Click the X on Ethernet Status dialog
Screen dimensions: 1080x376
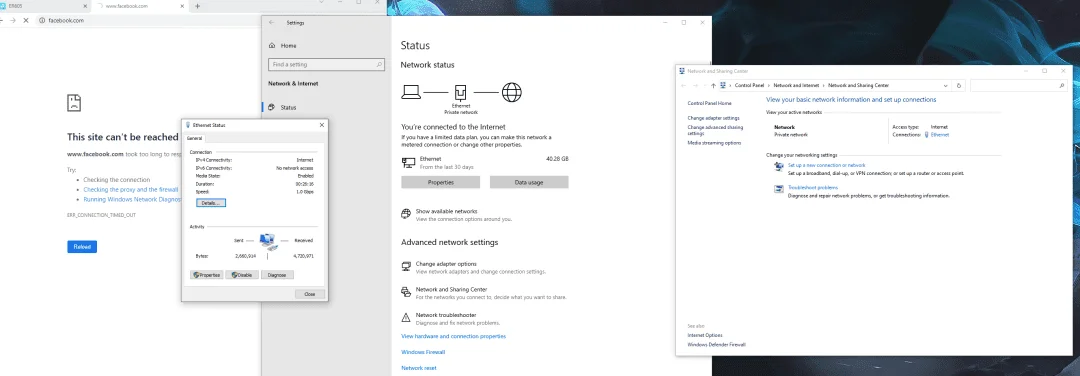coord(322,125)
